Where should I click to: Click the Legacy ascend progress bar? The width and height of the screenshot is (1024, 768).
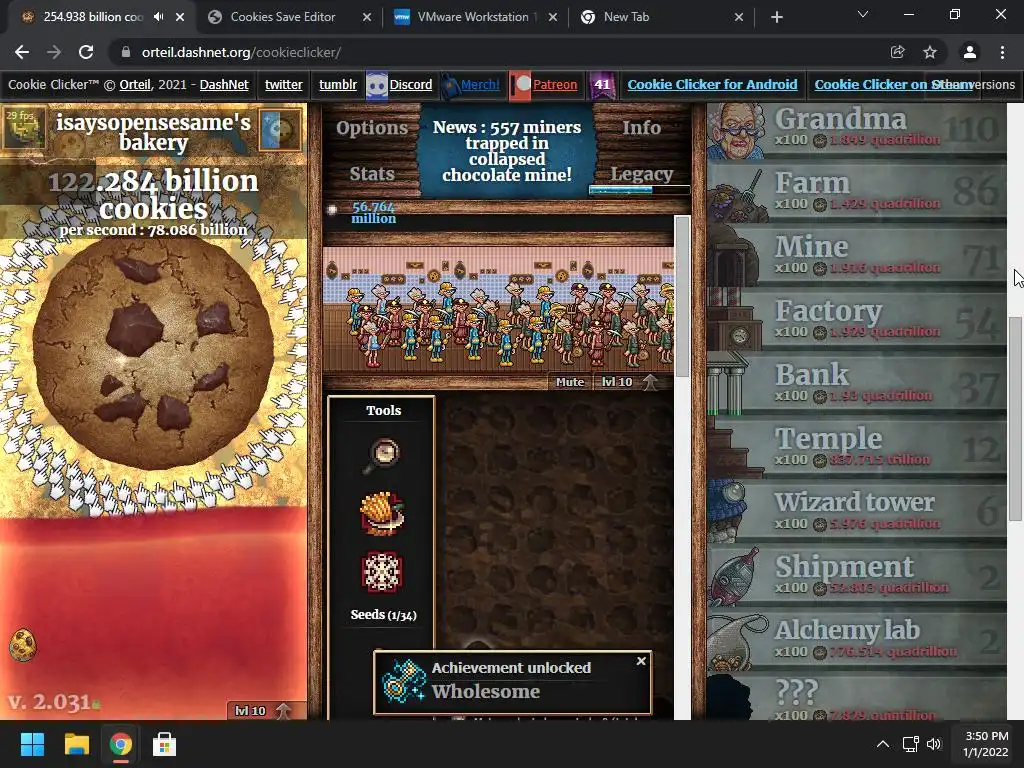pos(639,190)
